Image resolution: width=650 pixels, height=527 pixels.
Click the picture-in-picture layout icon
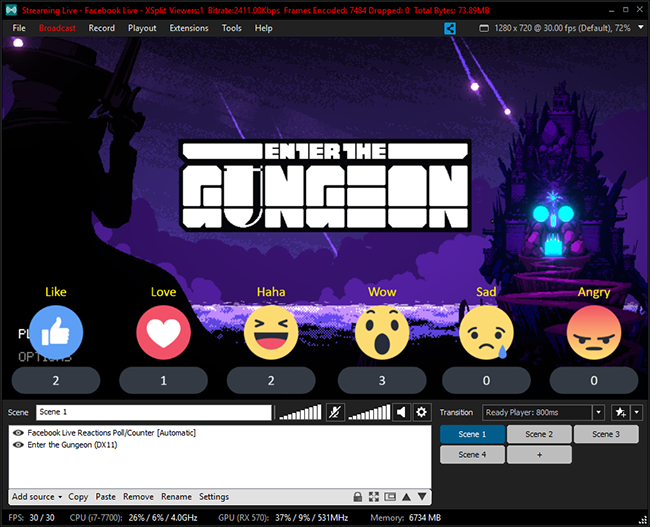(x=390, y=497)
